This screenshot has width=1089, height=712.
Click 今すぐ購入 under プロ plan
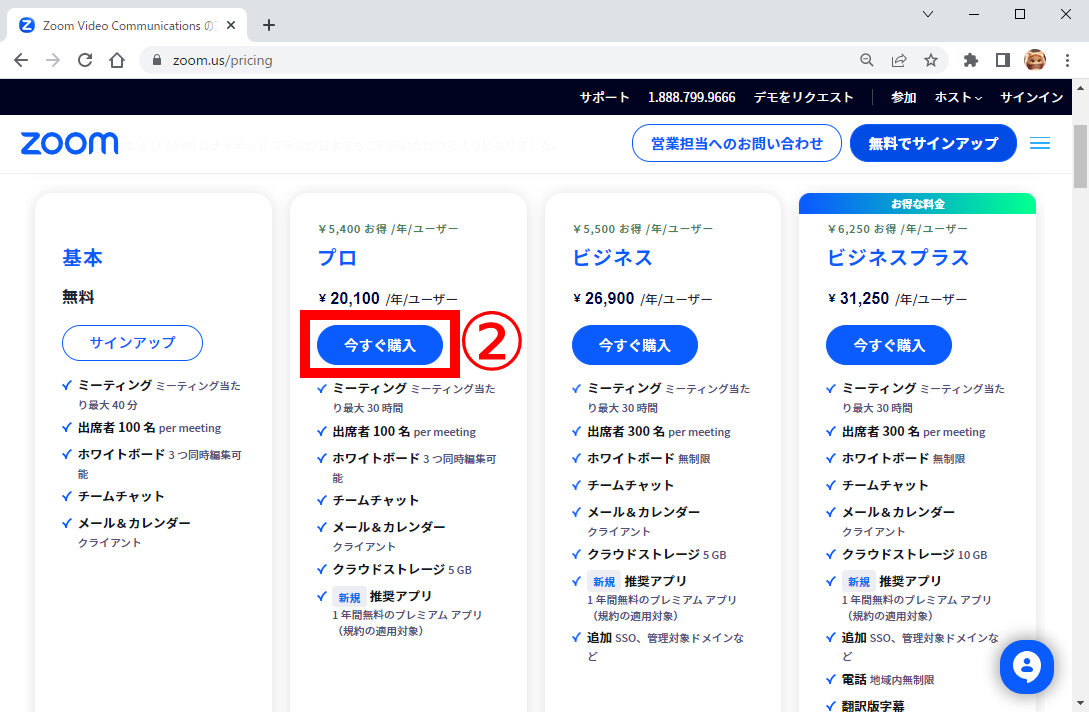point(380,345)
